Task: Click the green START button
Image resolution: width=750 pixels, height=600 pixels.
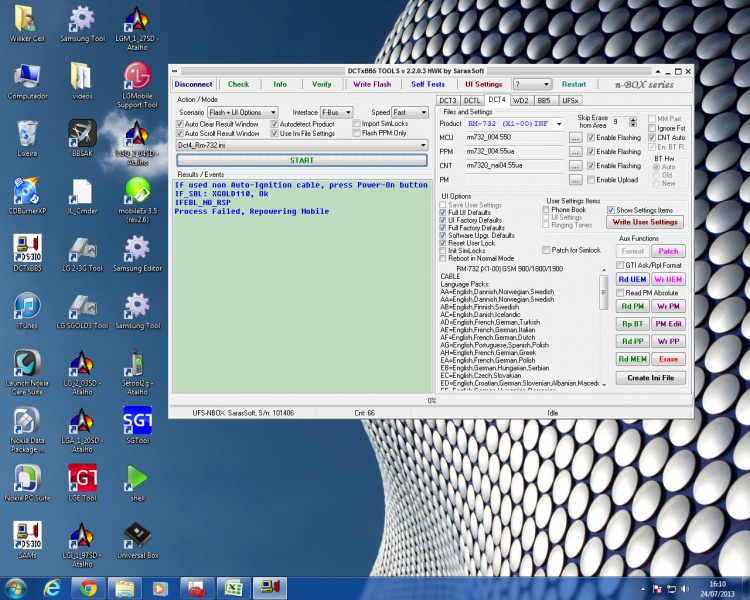Action: [x=302, y=160]
